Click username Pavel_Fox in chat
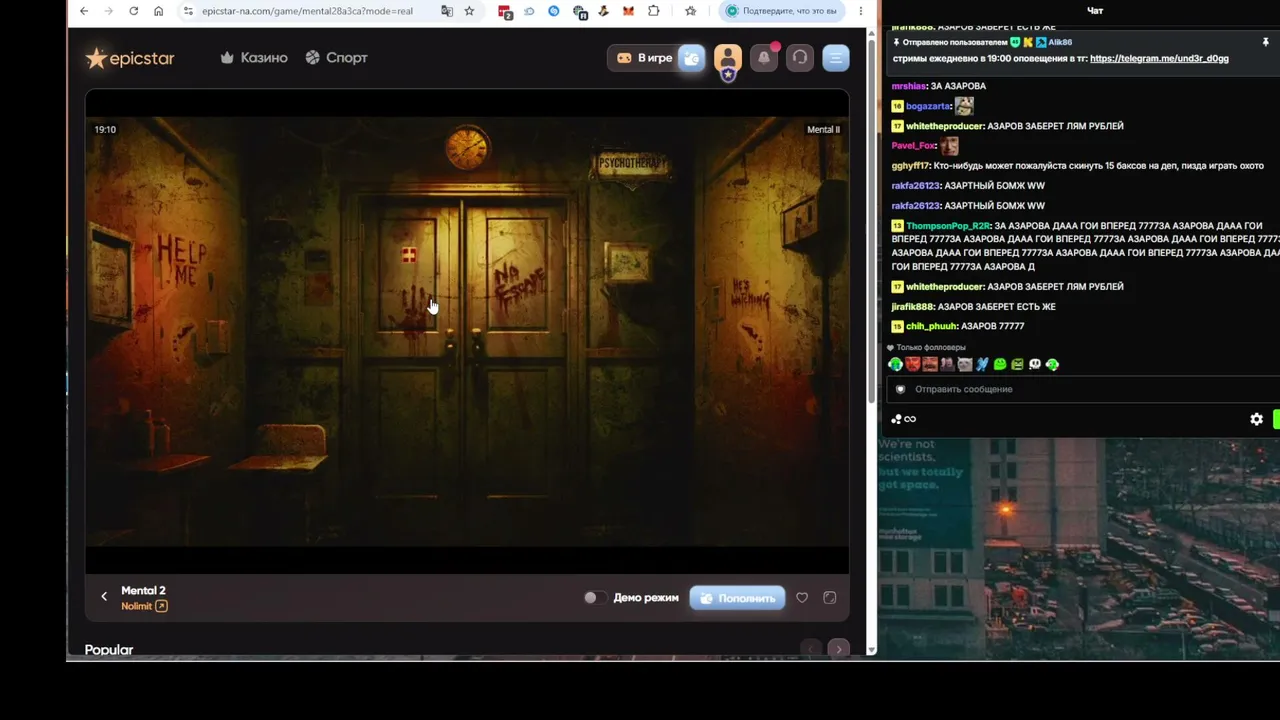The image size is (1280, 720). 913,146
